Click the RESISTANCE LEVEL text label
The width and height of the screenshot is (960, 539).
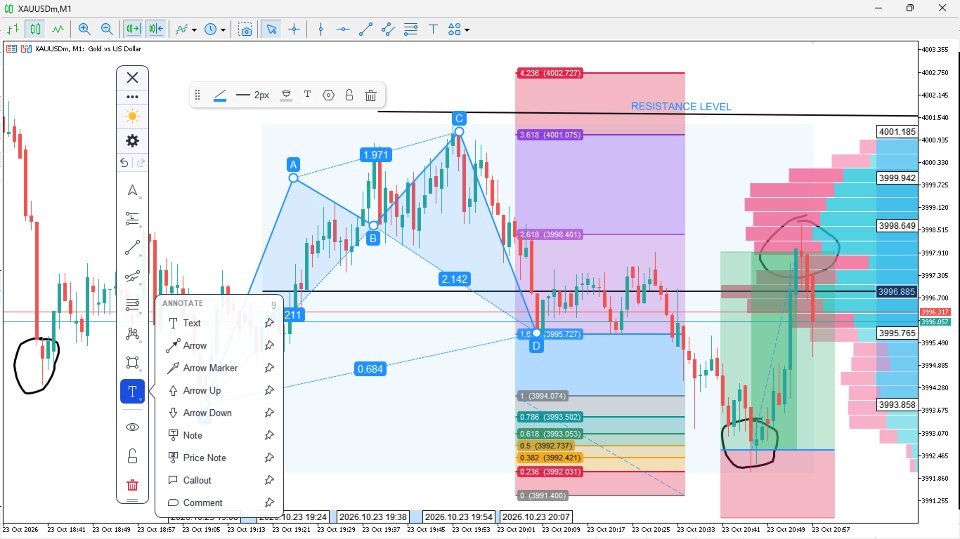click(681, 107)
